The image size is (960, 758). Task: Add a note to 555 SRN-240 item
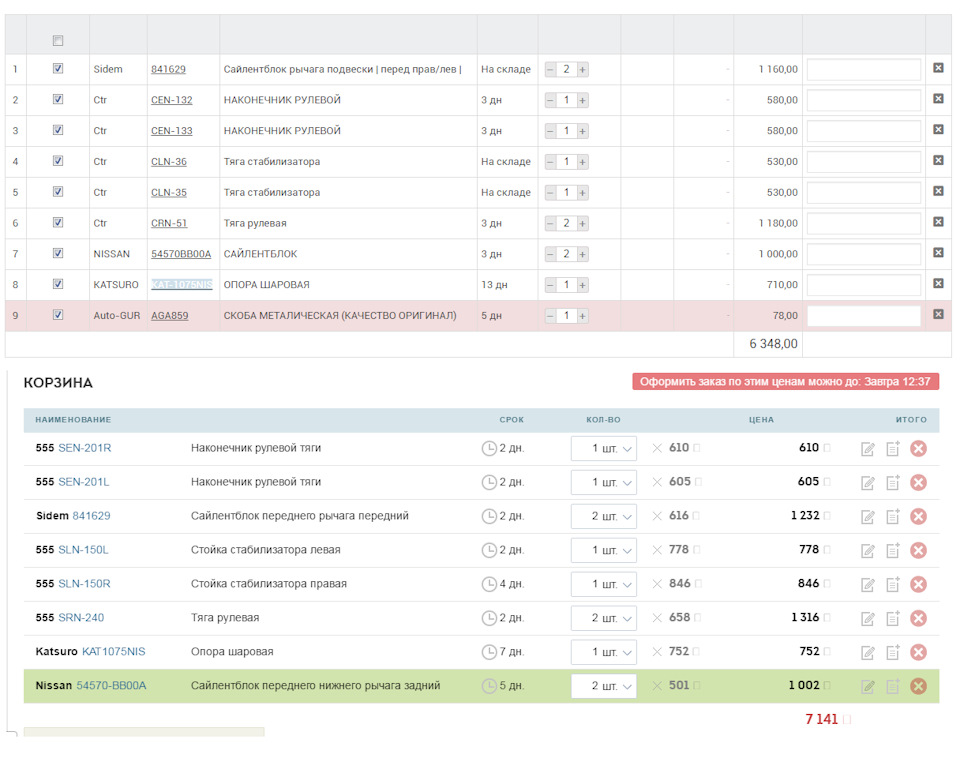tap(893, 618)
